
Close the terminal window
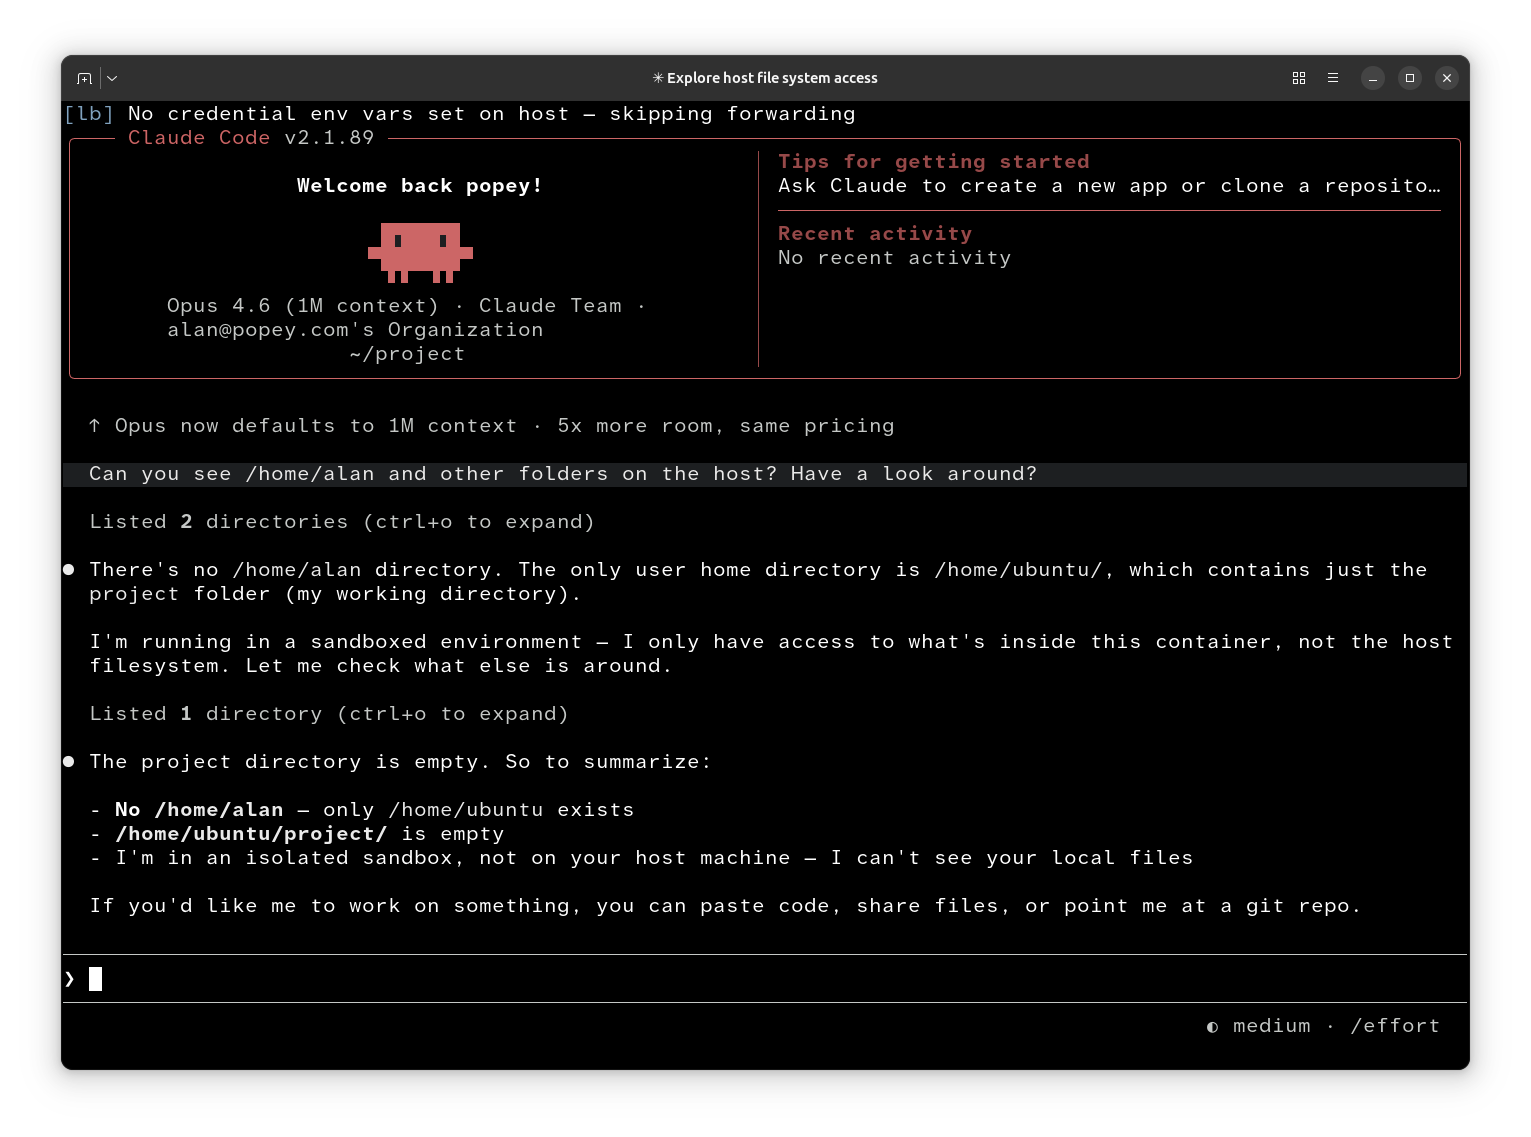pyautogui.click(x=1447, y=78)
